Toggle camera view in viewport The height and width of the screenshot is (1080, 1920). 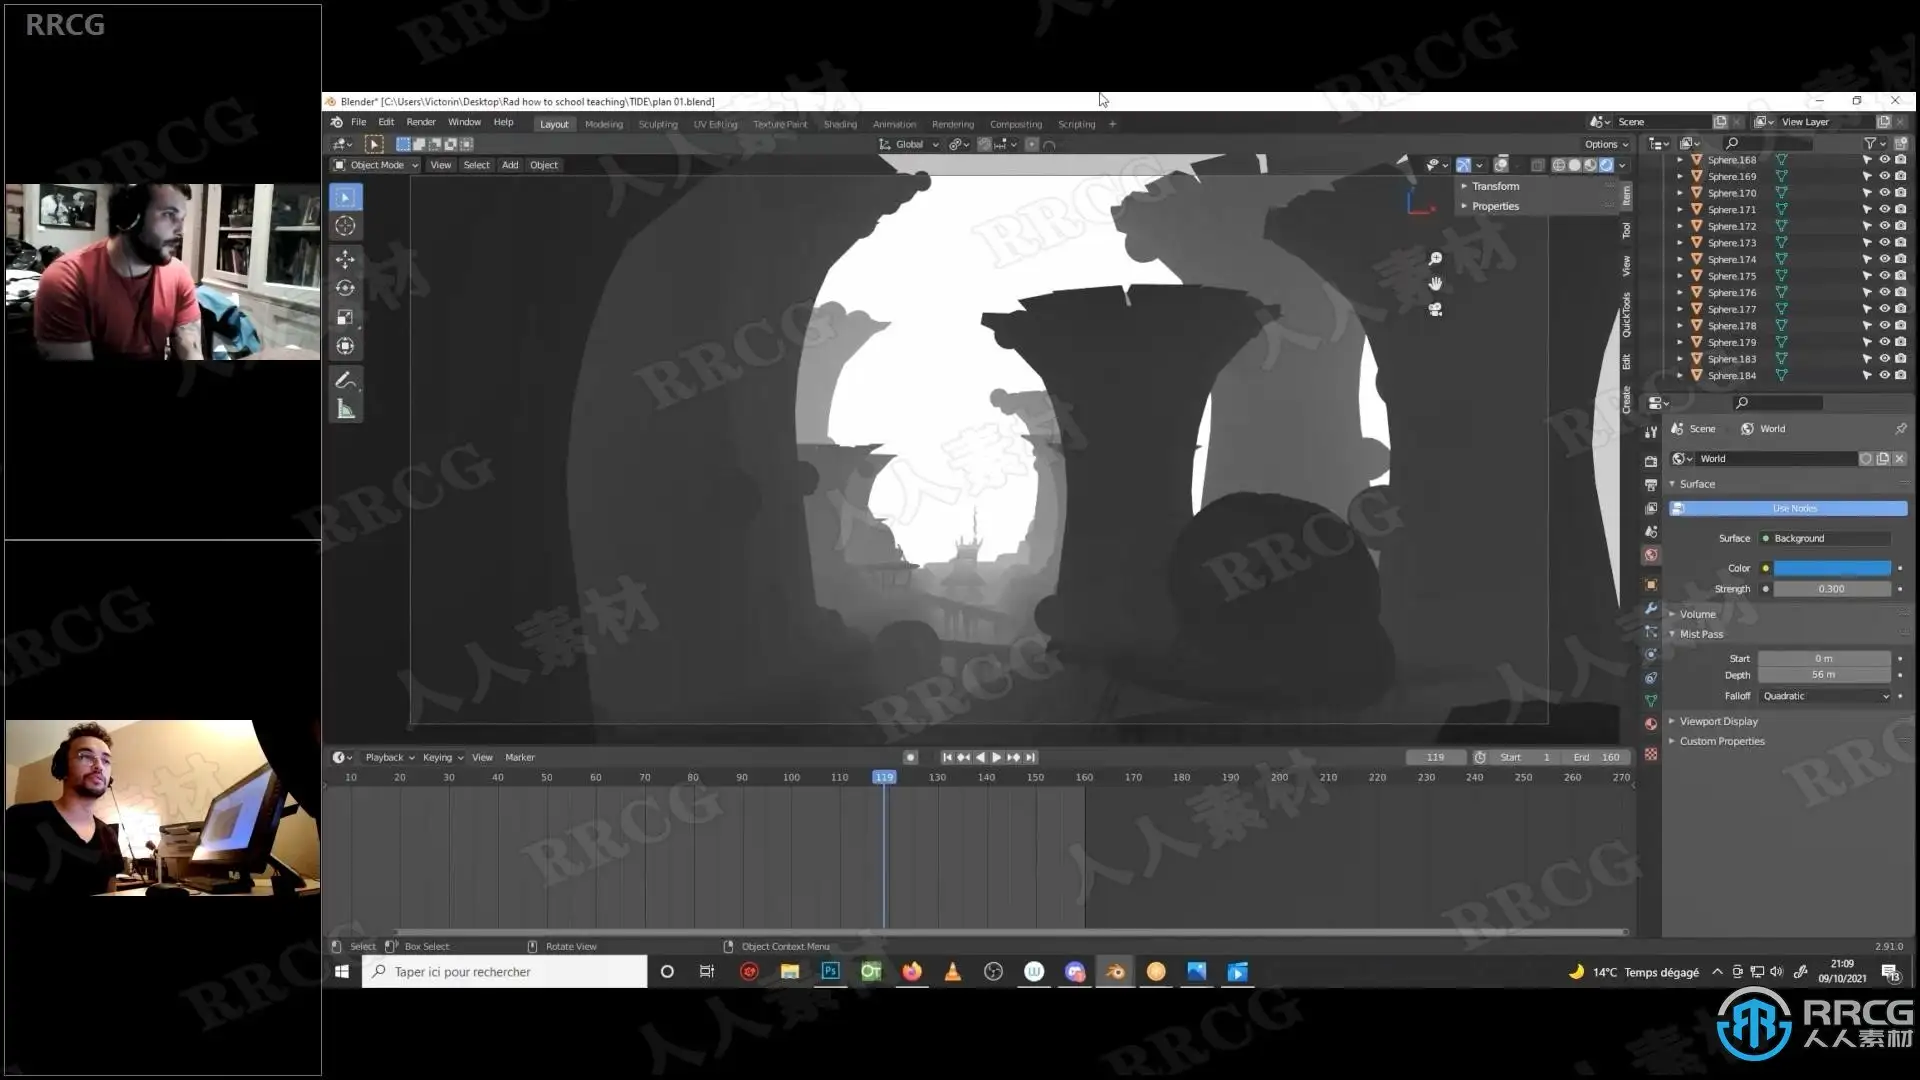click(x=1435, y=310)
